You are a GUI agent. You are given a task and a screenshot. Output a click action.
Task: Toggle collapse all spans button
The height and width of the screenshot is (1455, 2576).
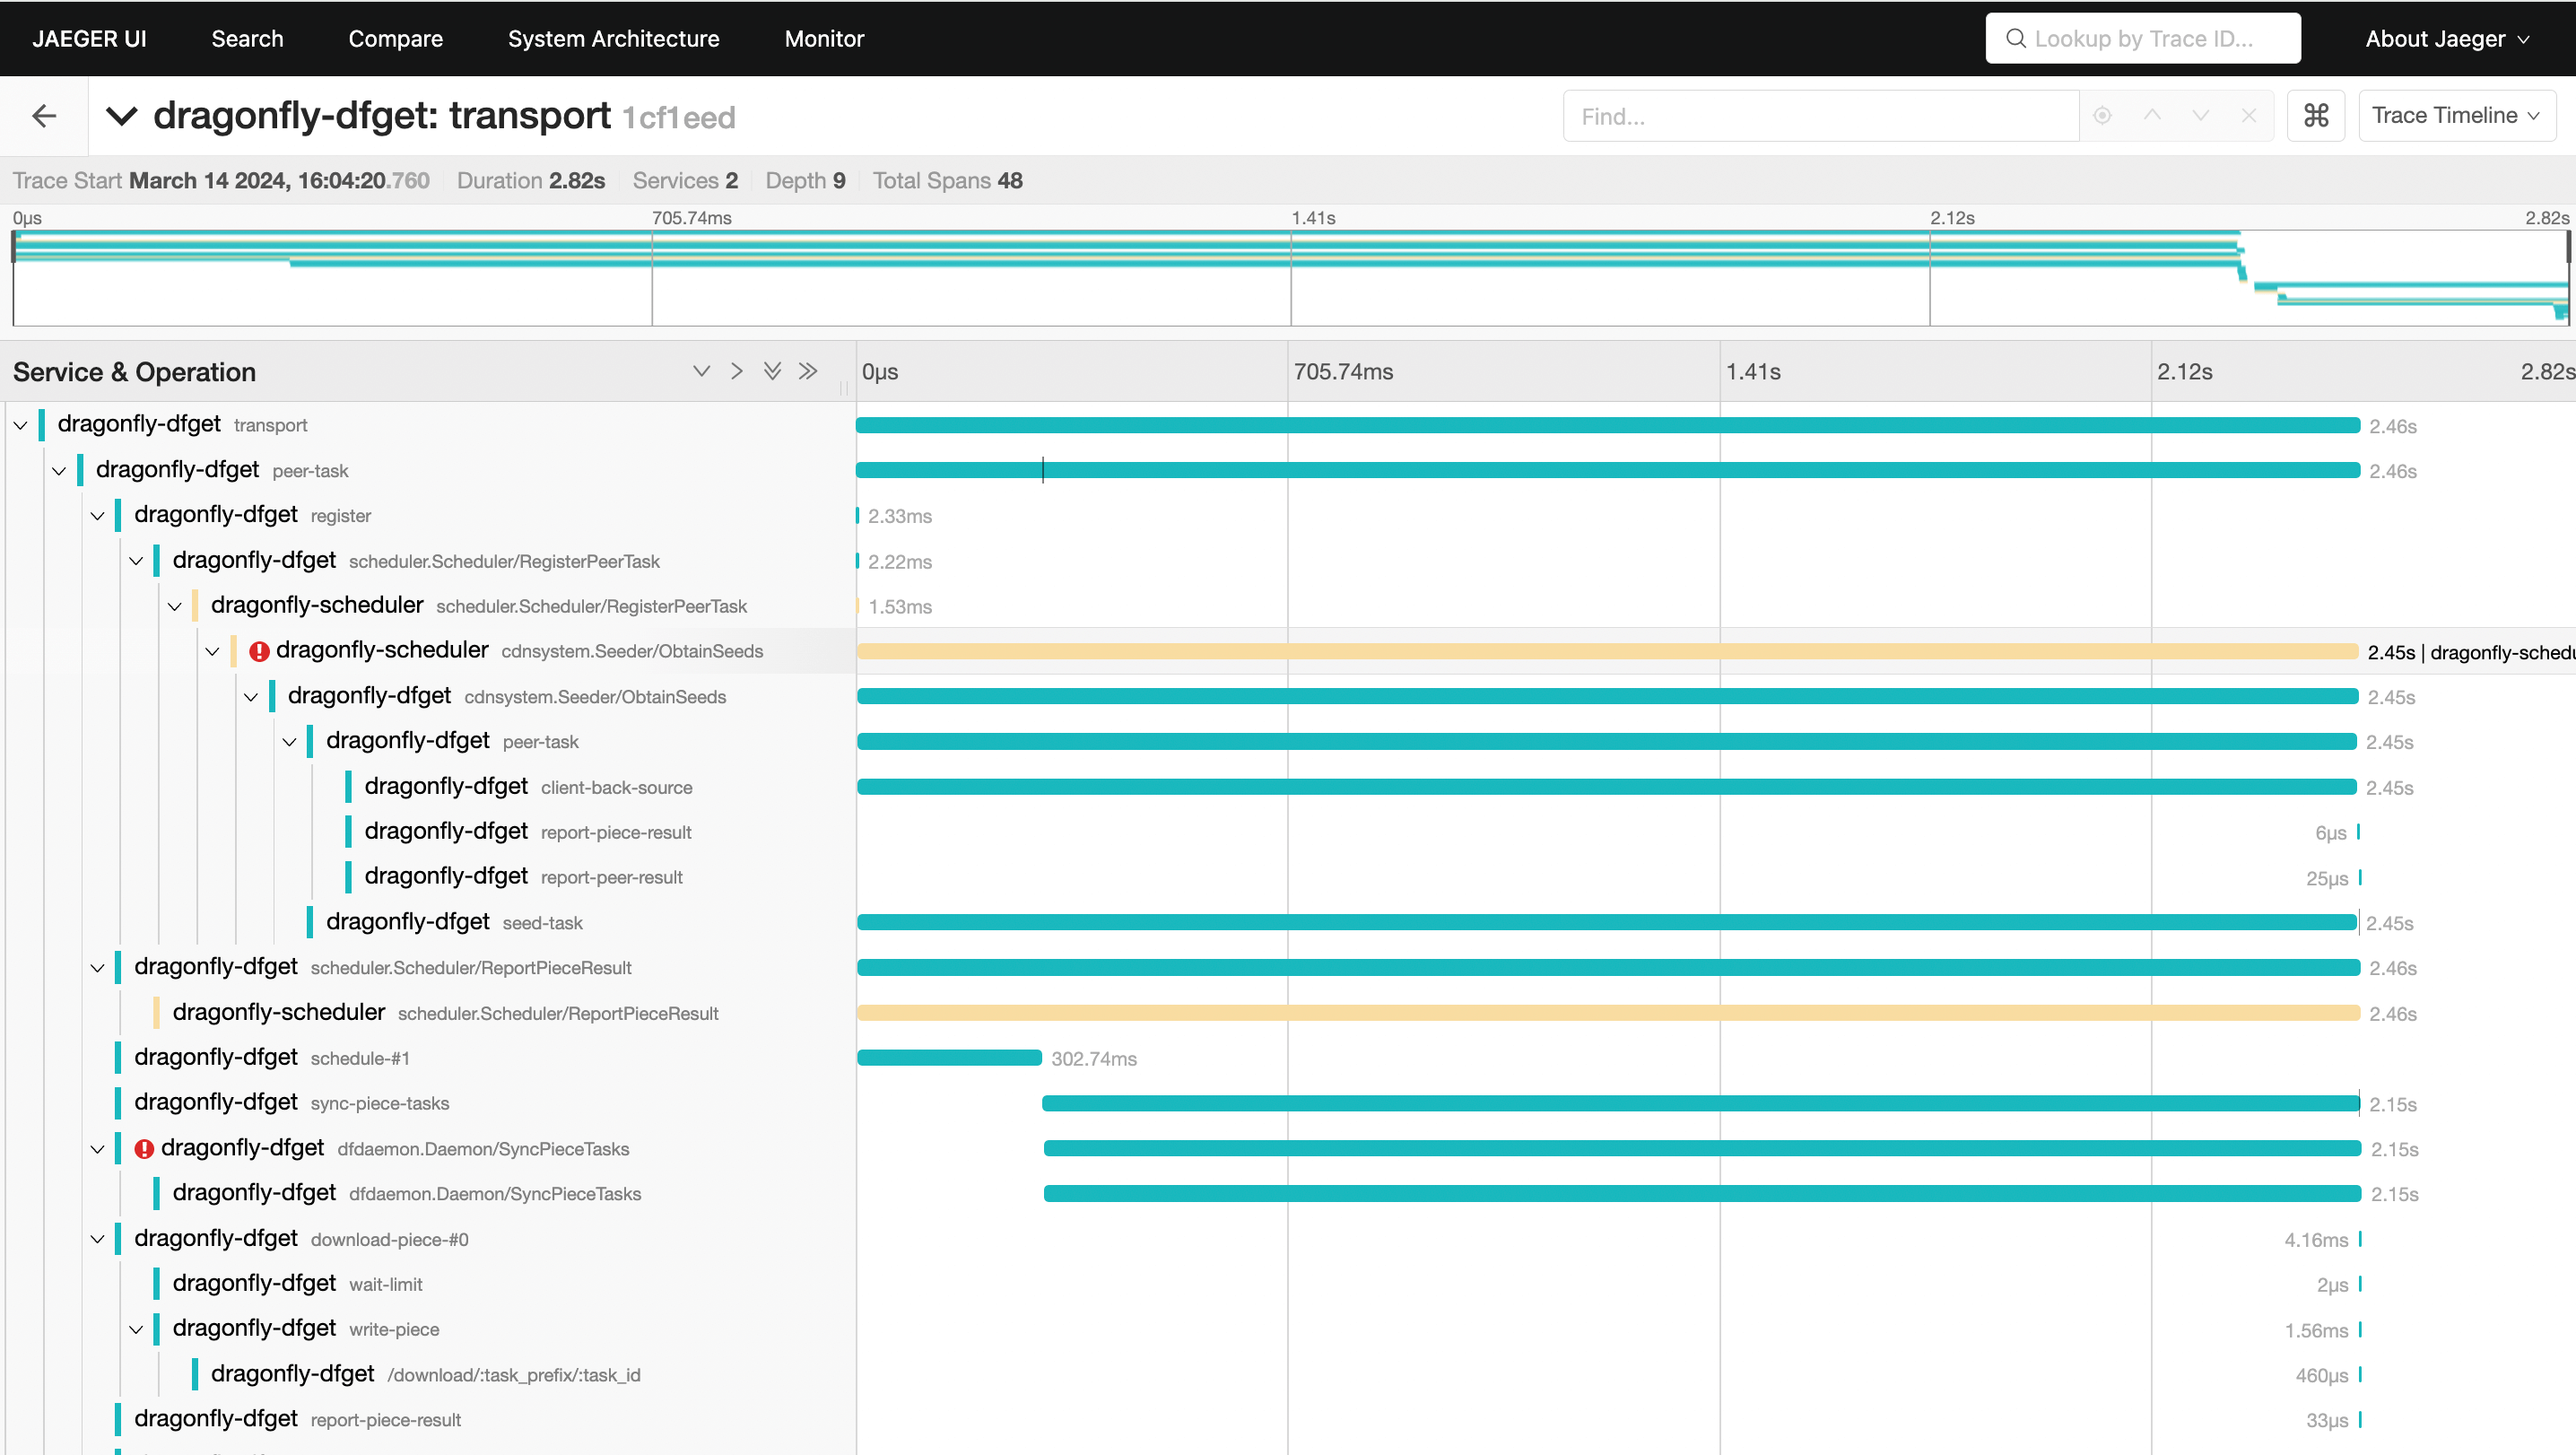coord(808,371)
